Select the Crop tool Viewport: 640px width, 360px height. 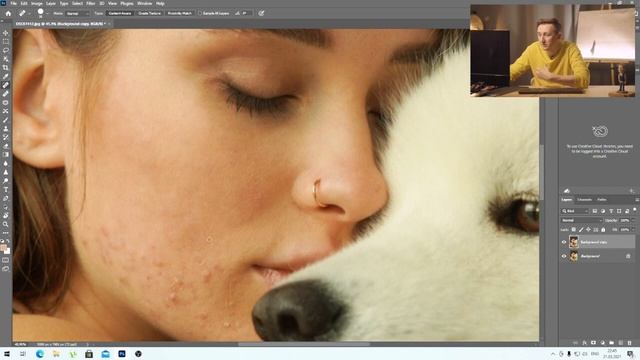6,68
